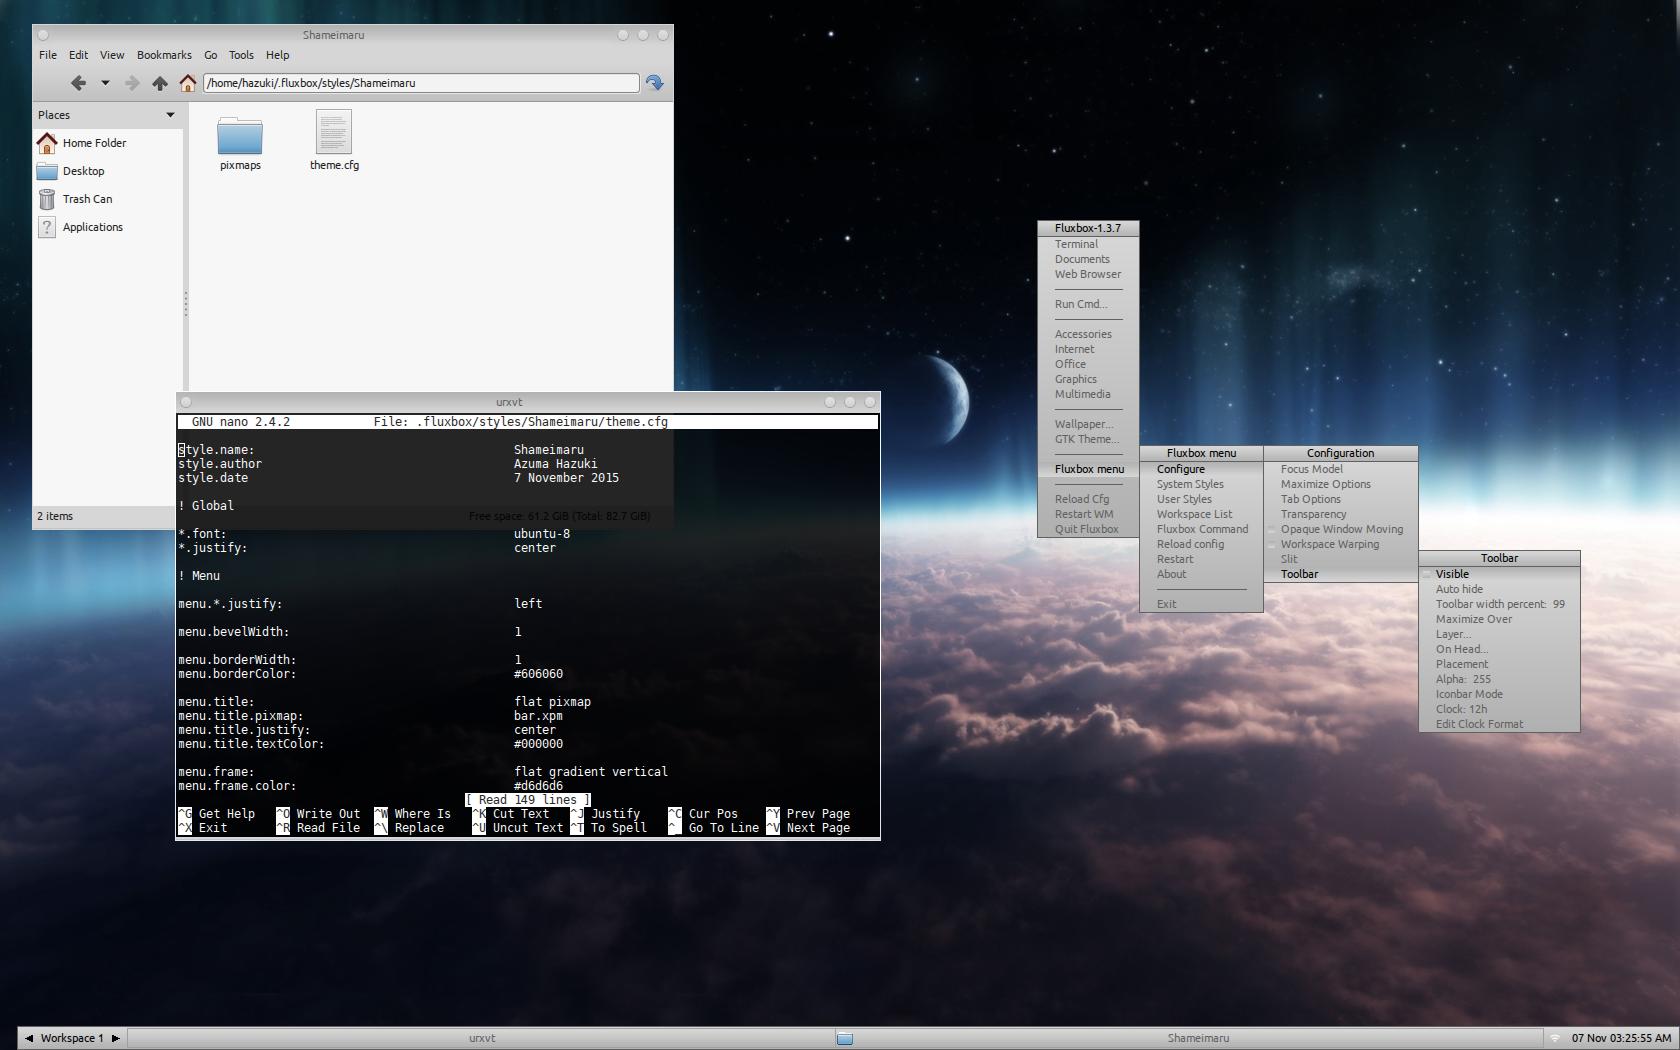Open toolbar Placement submenu
This screenshot has height=1050, width=1680.
[x=1499, y=664]
